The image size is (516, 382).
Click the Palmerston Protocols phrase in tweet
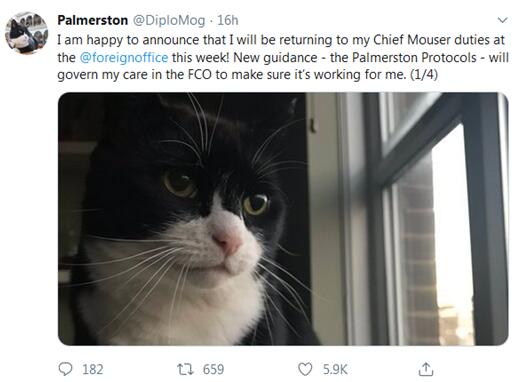[x=414, y=57]
